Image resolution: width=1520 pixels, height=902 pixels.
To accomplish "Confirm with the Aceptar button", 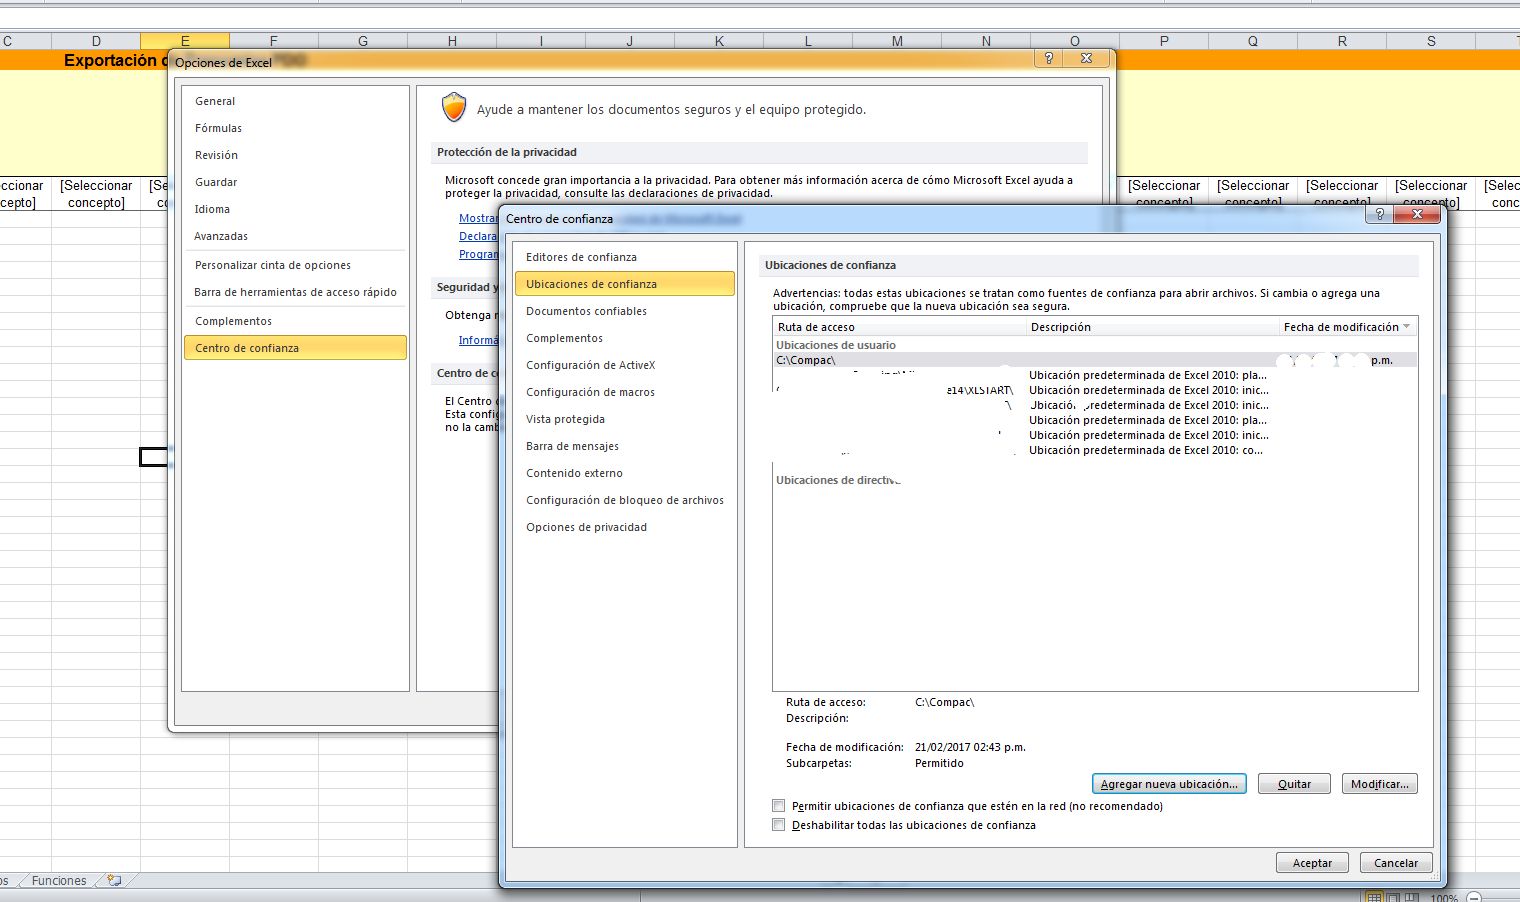I will [x=1312, y=863].
